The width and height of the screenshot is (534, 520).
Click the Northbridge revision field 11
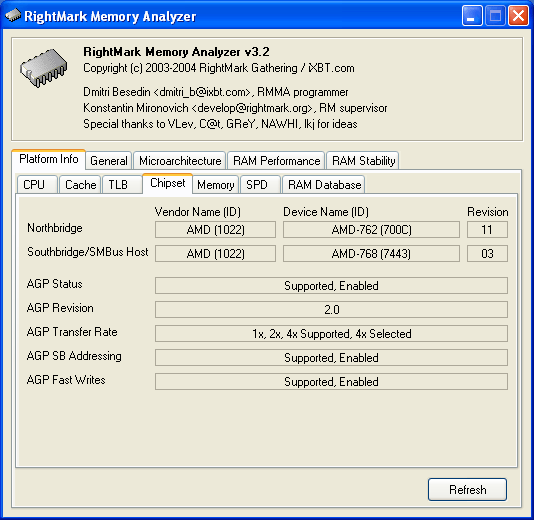coord(487,230)
